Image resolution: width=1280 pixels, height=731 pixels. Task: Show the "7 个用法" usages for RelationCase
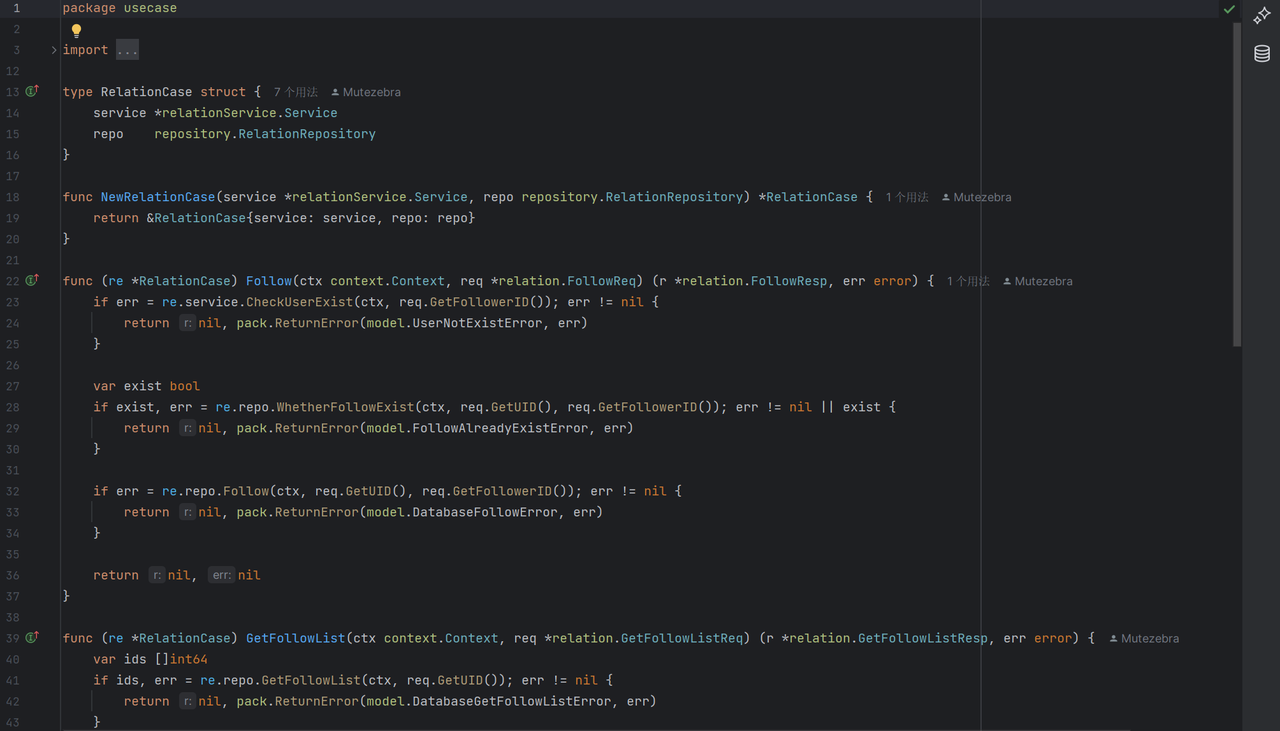(x=296, y=92)
